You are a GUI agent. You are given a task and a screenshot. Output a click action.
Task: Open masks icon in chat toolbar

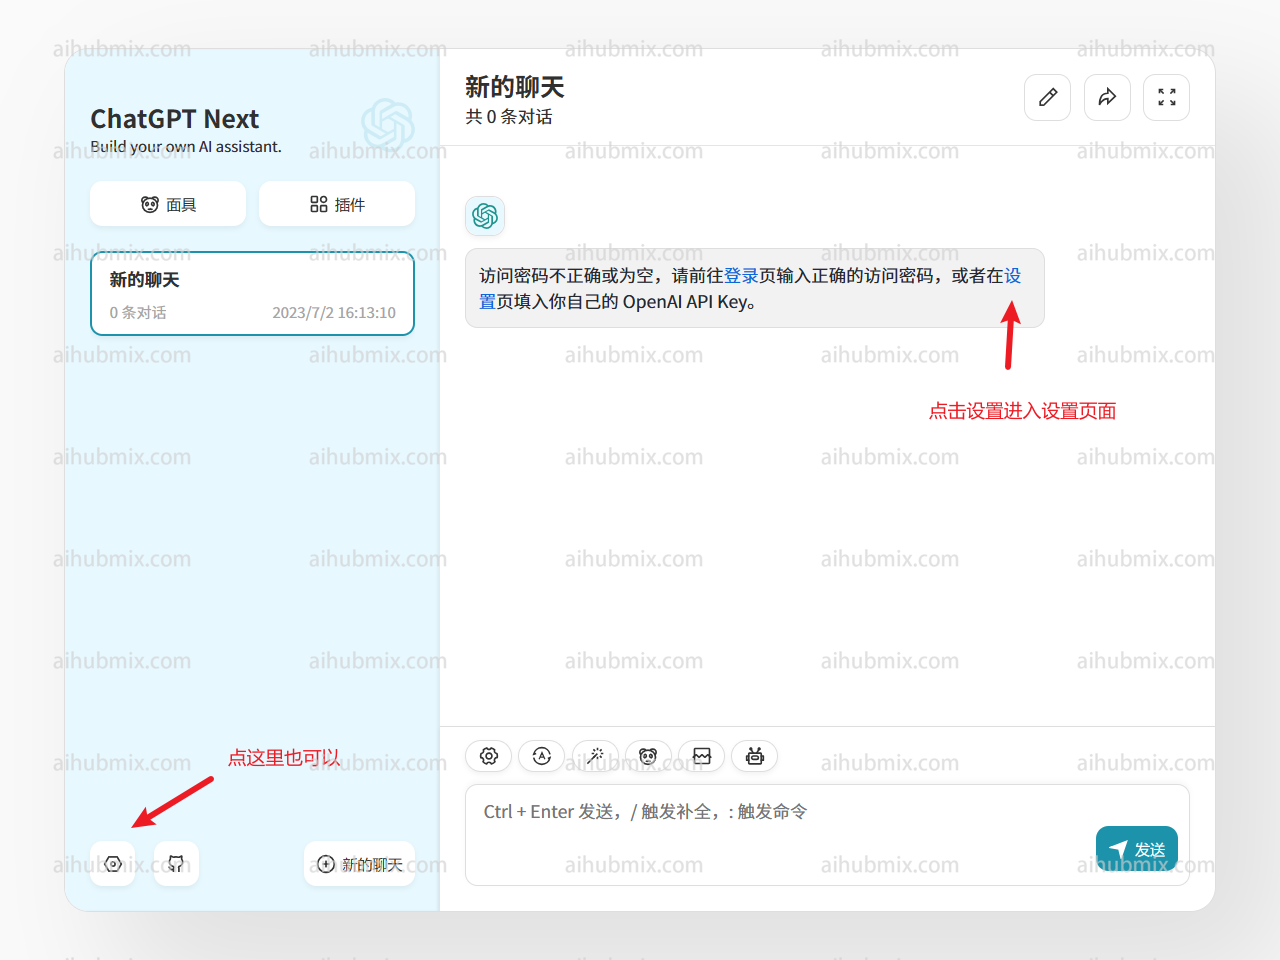click(648, 756)
